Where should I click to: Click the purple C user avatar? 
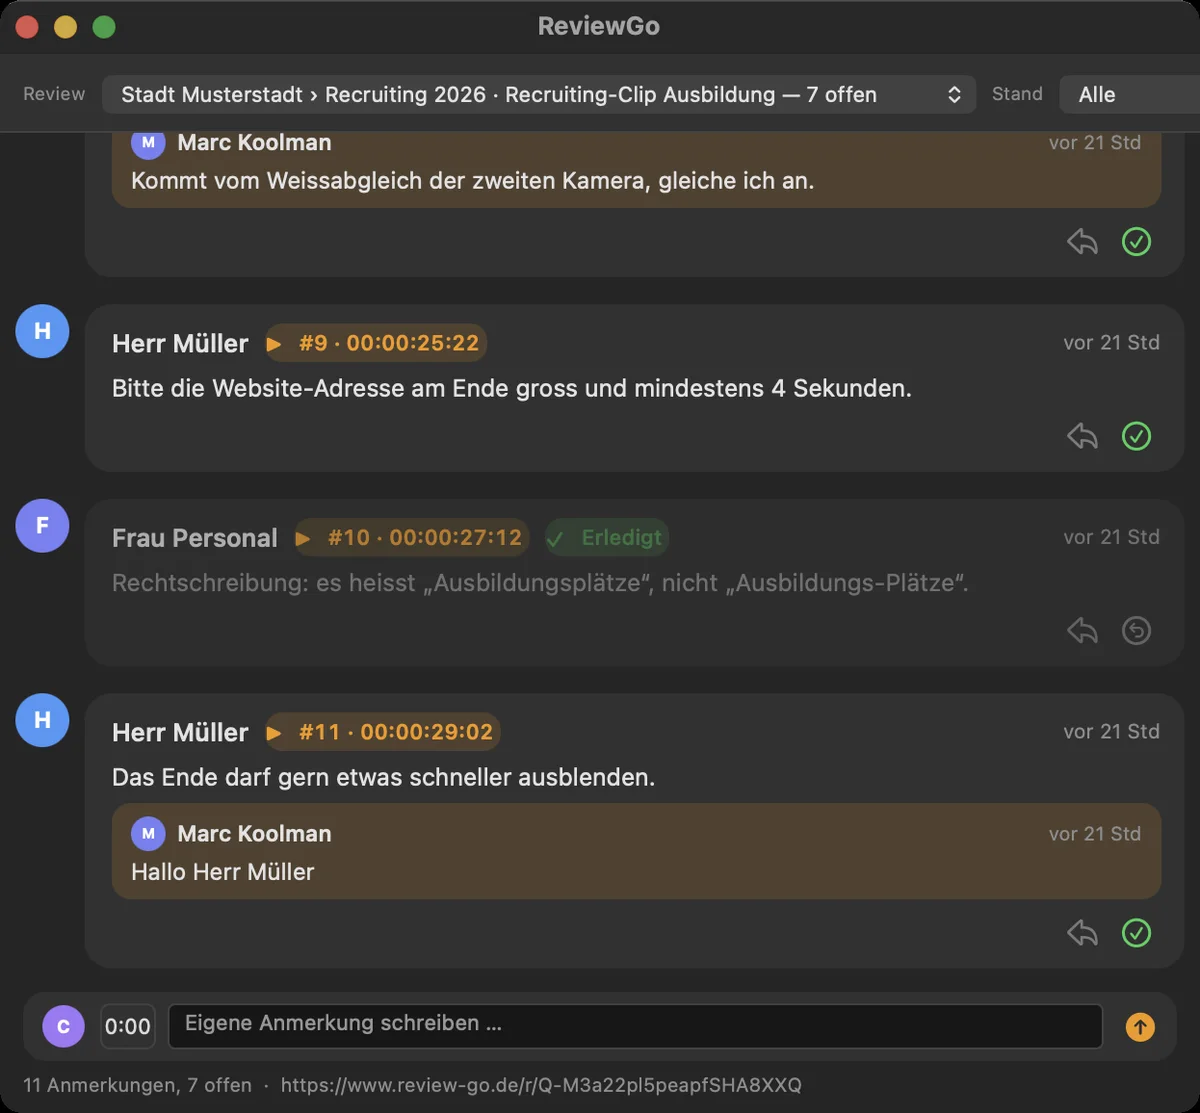(x=63, y=1027)
